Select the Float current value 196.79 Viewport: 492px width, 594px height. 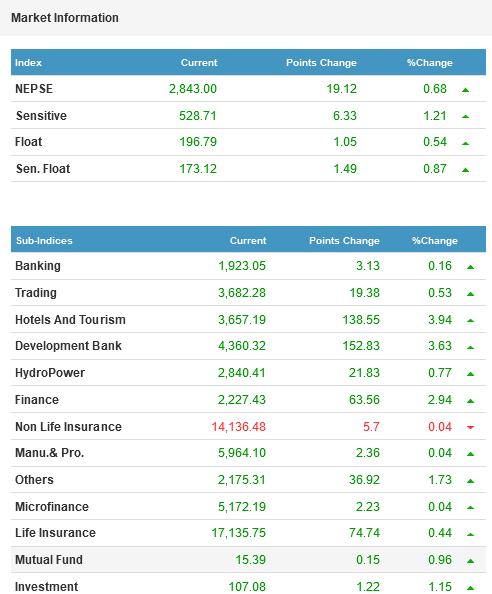point(198,142)
